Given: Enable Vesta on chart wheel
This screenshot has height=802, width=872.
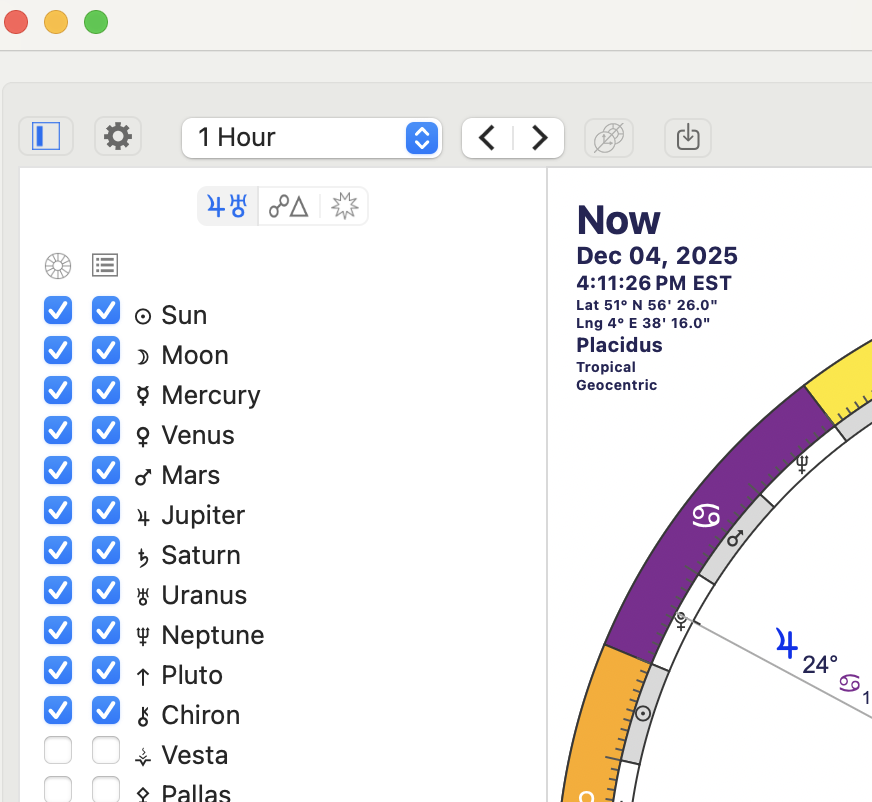Looking at the screenshot, I should [x=58, y=751].
